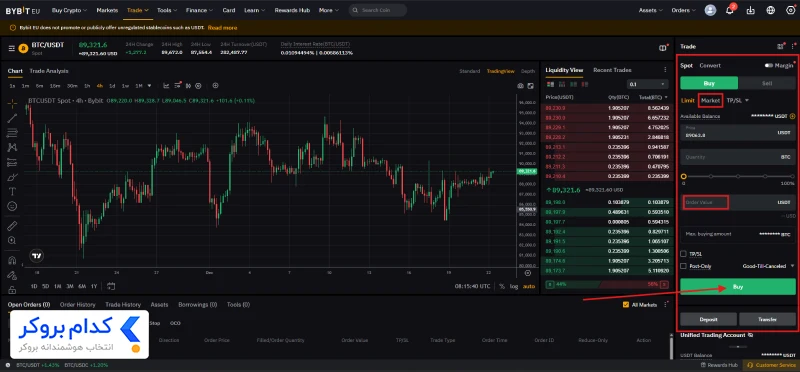The width and height of the screenshot is (800, 372).
Task: Toggle log scale on chart
Action: click(x=513, y=286)
